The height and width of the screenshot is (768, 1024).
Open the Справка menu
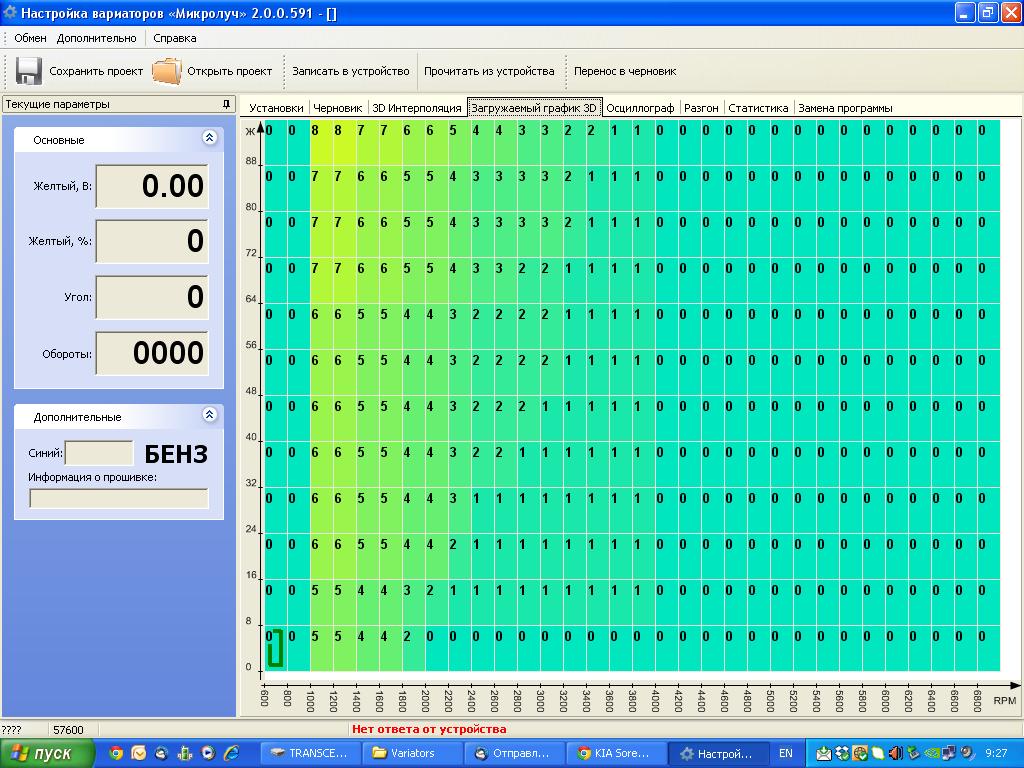pyautogui.click(x=175, y=38)
